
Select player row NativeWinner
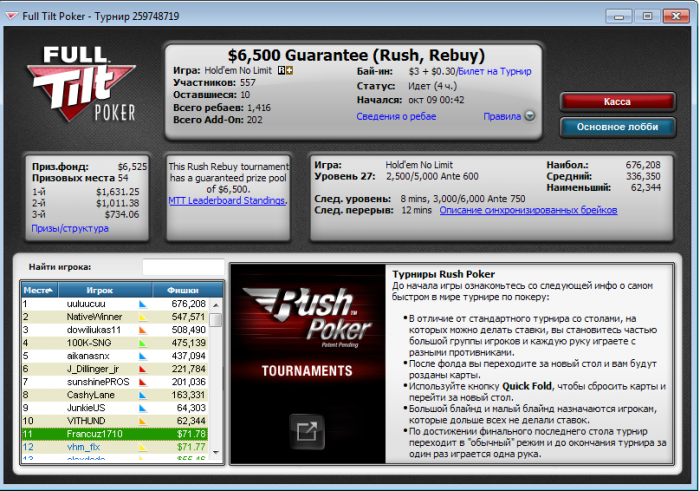click(x=115, y=317)
